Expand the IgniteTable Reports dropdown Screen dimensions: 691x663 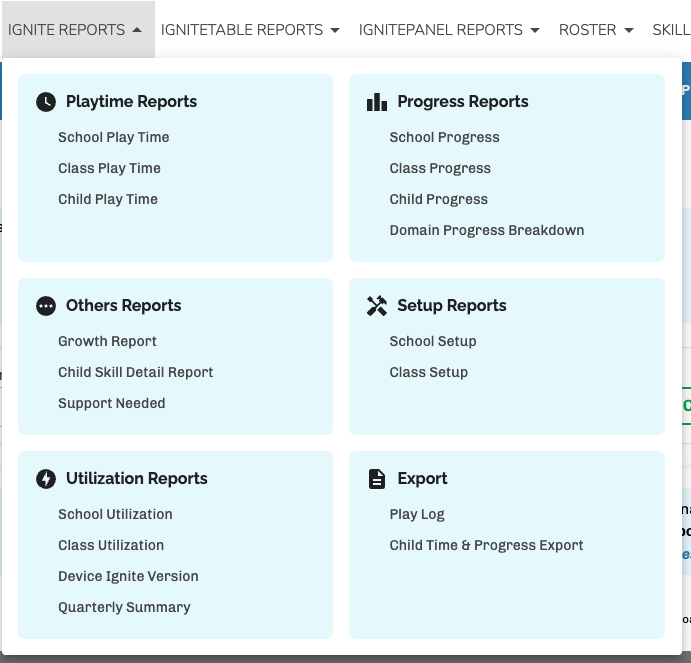pyautogui.click(x=250, y=30)
